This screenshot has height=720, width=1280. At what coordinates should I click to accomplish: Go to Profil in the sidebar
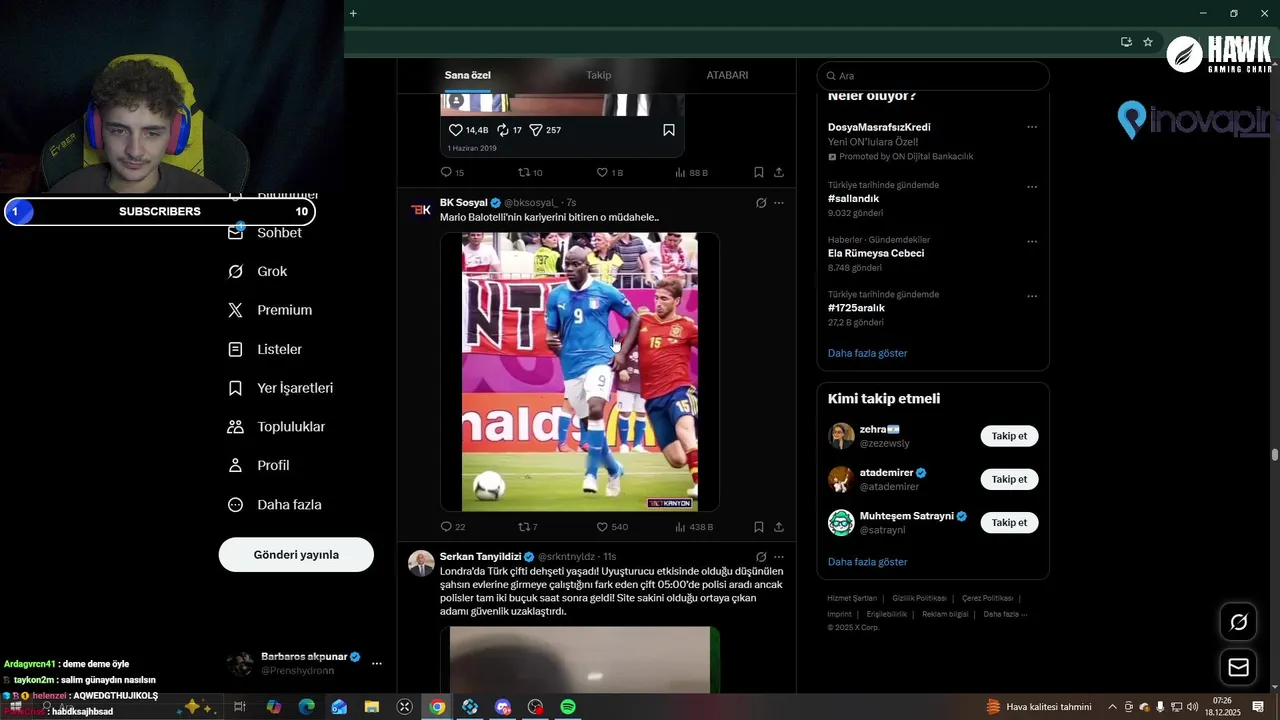(x=259, y=465)
